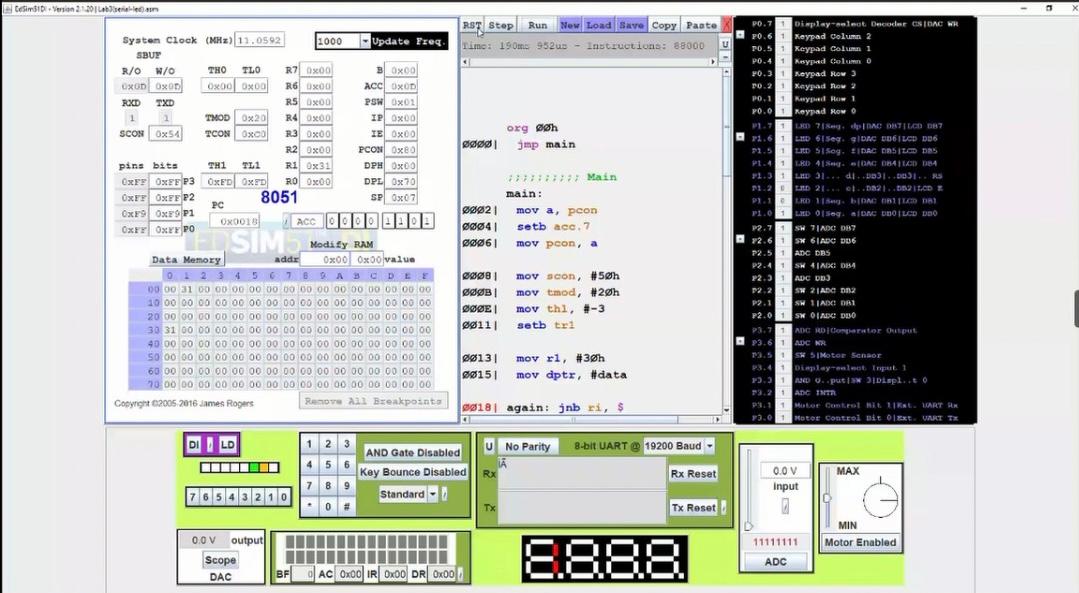Click the format icon below the ADC input voltage

[x=785, y=504]
